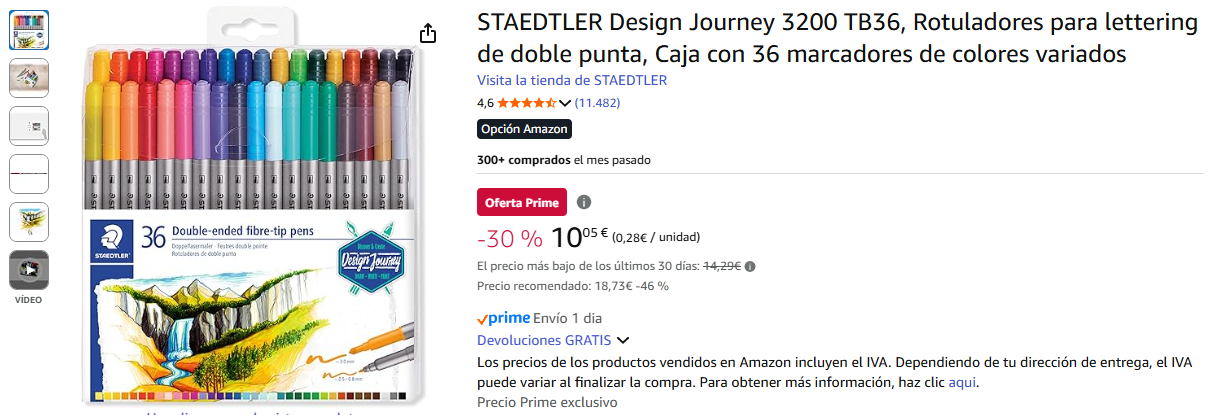The width and height of the screenshot is (1219, 415).
Task: Open info icon next to Oferta Prime
Action: (x=584, y=202)
